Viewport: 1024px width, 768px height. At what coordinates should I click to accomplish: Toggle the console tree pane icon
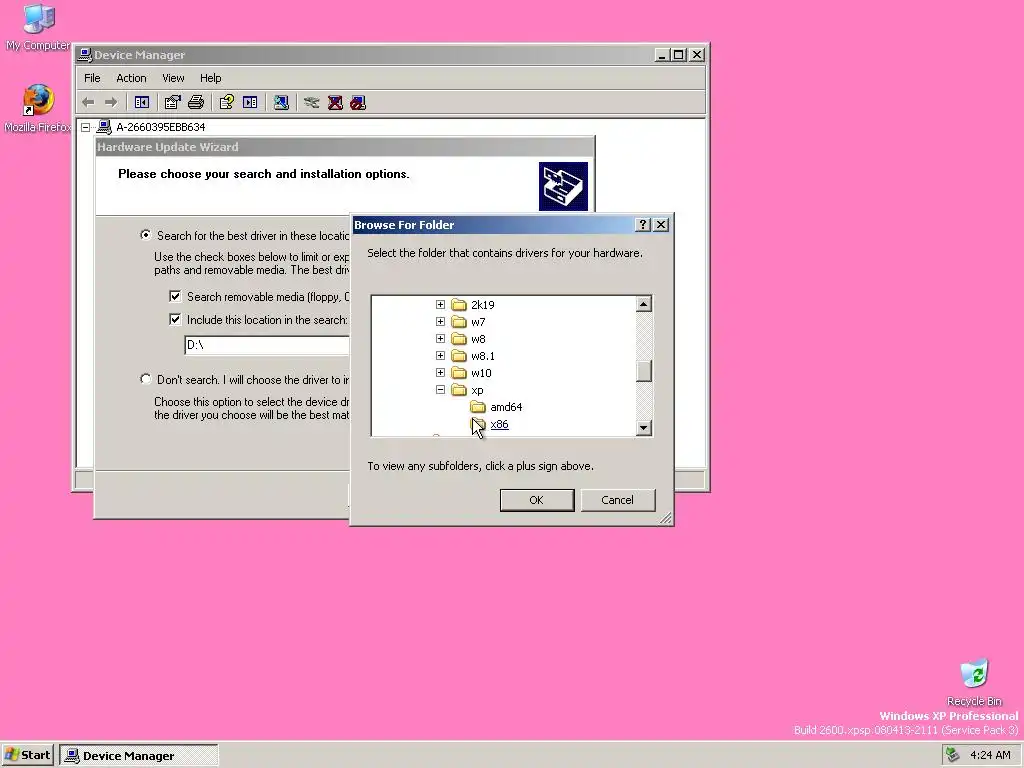(142, 103)
